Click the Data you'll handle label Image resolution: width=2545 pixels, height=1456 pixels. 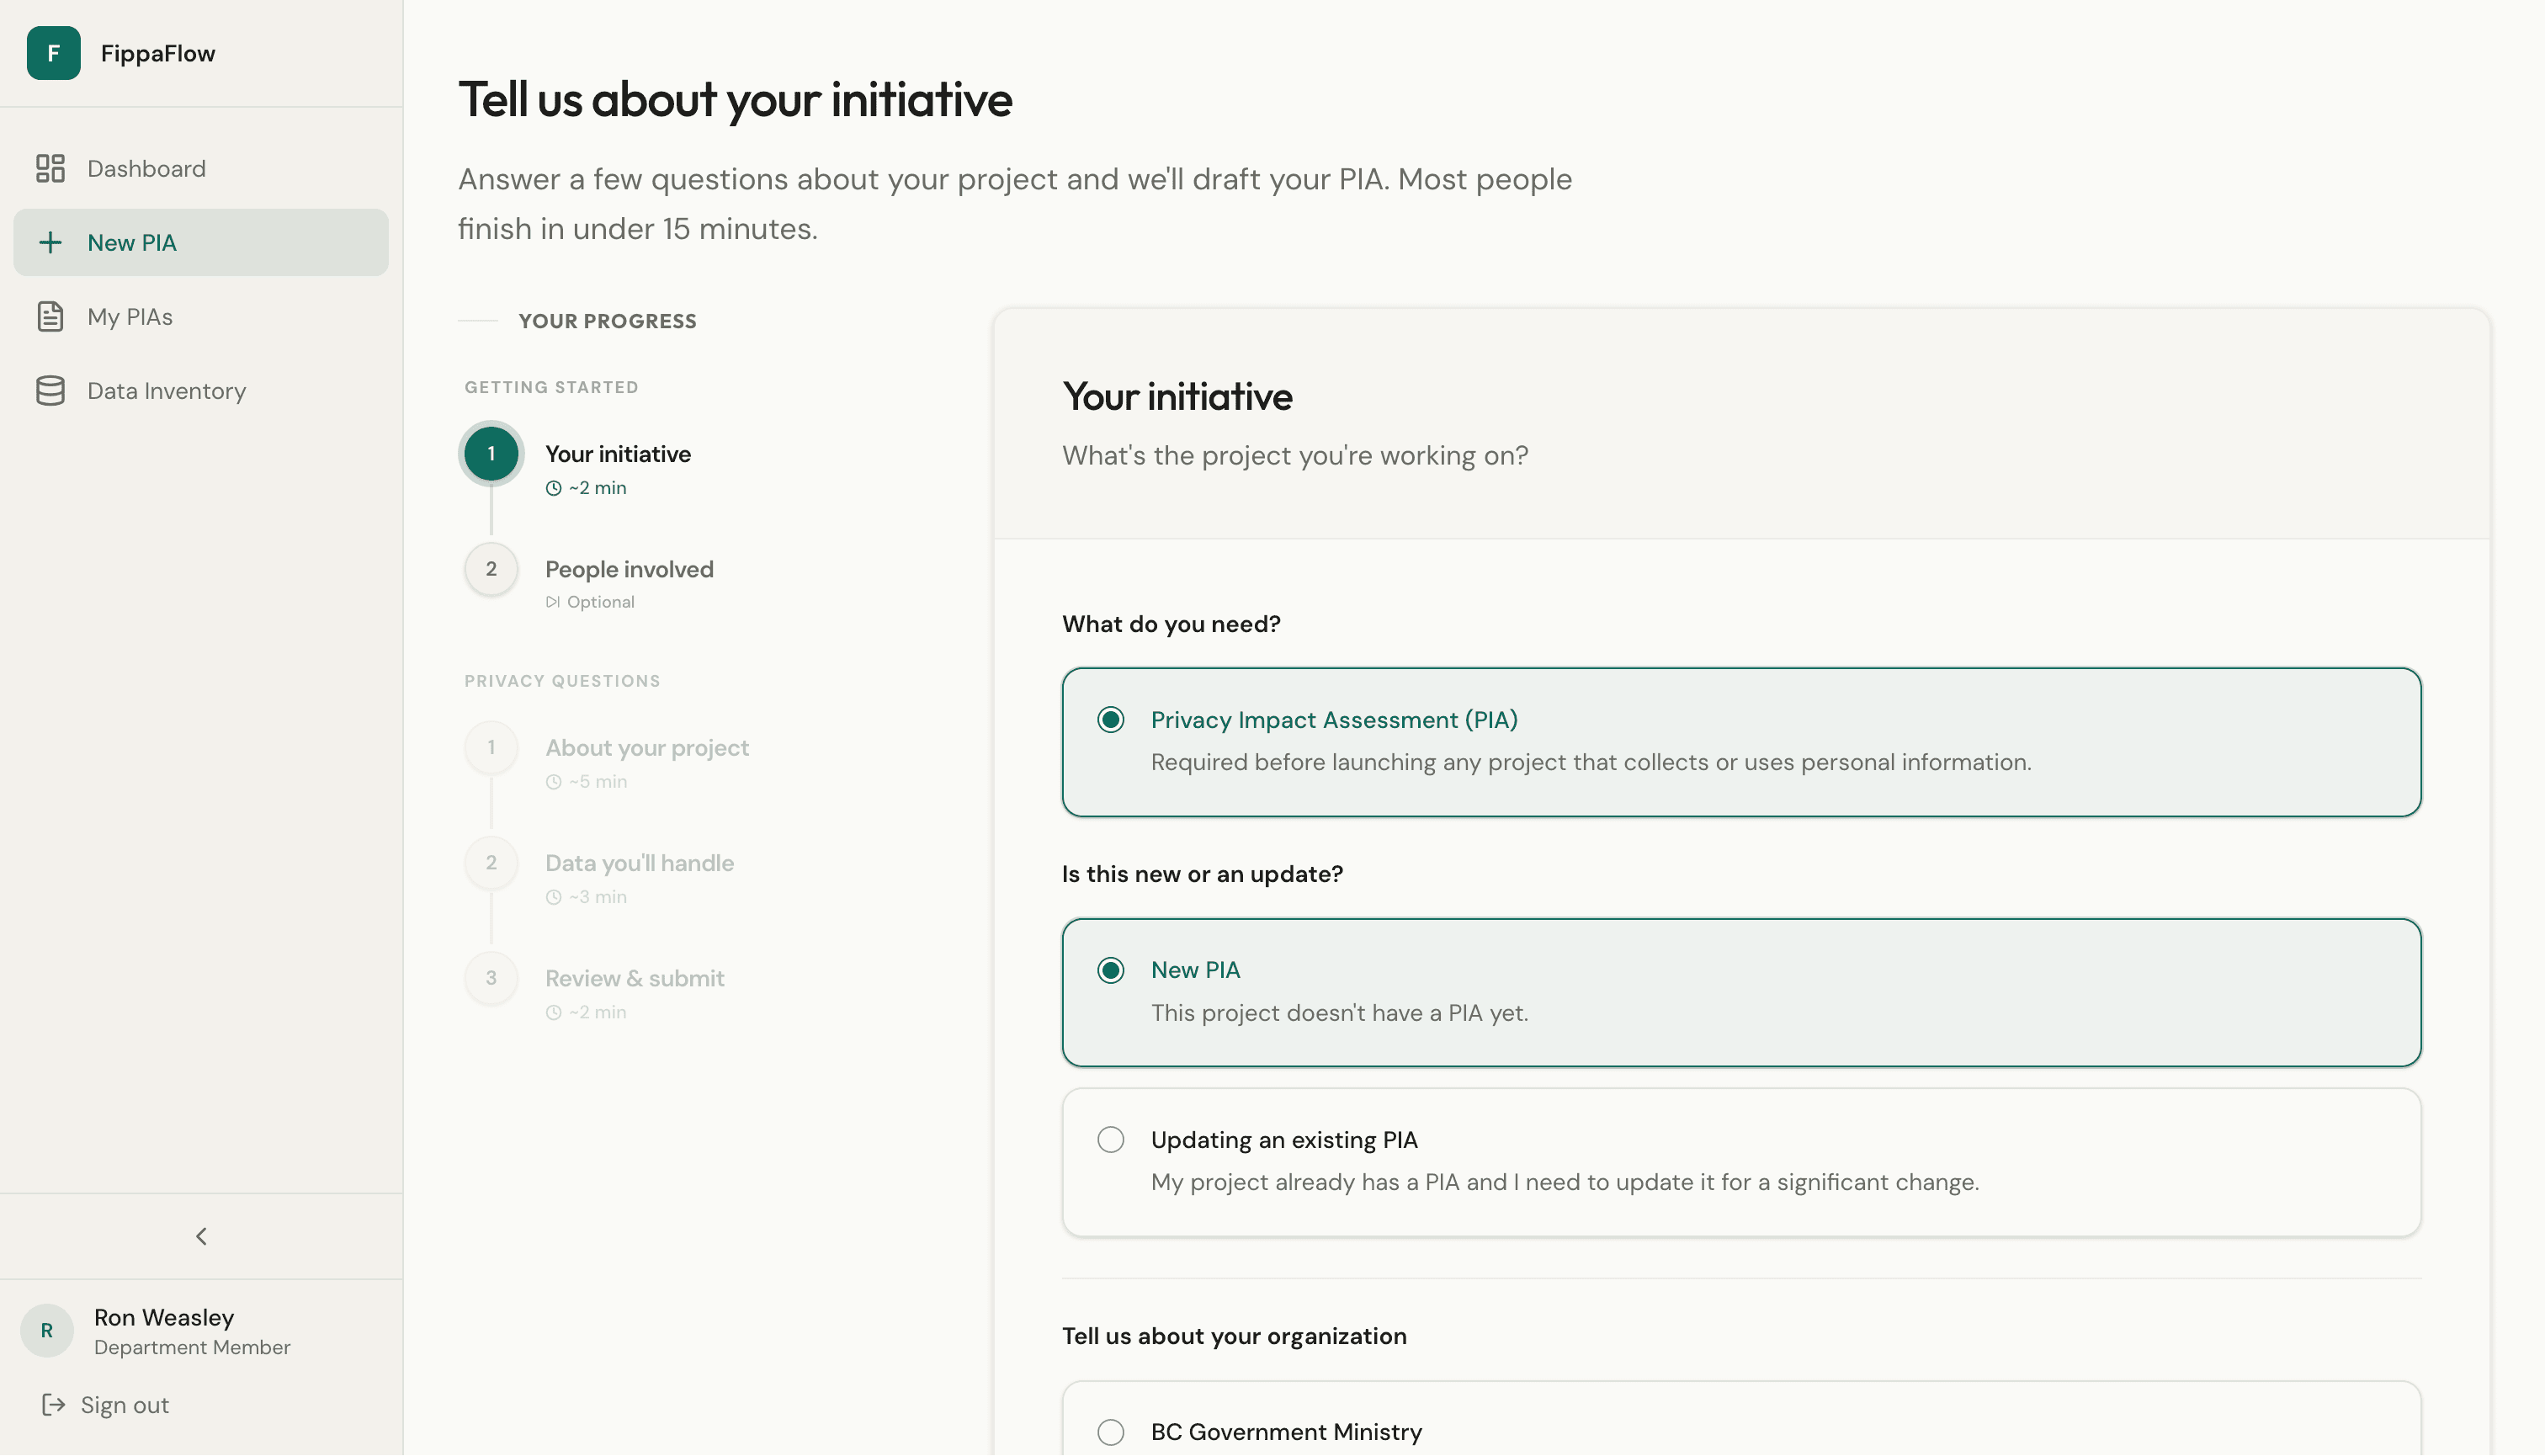[639, 862]
